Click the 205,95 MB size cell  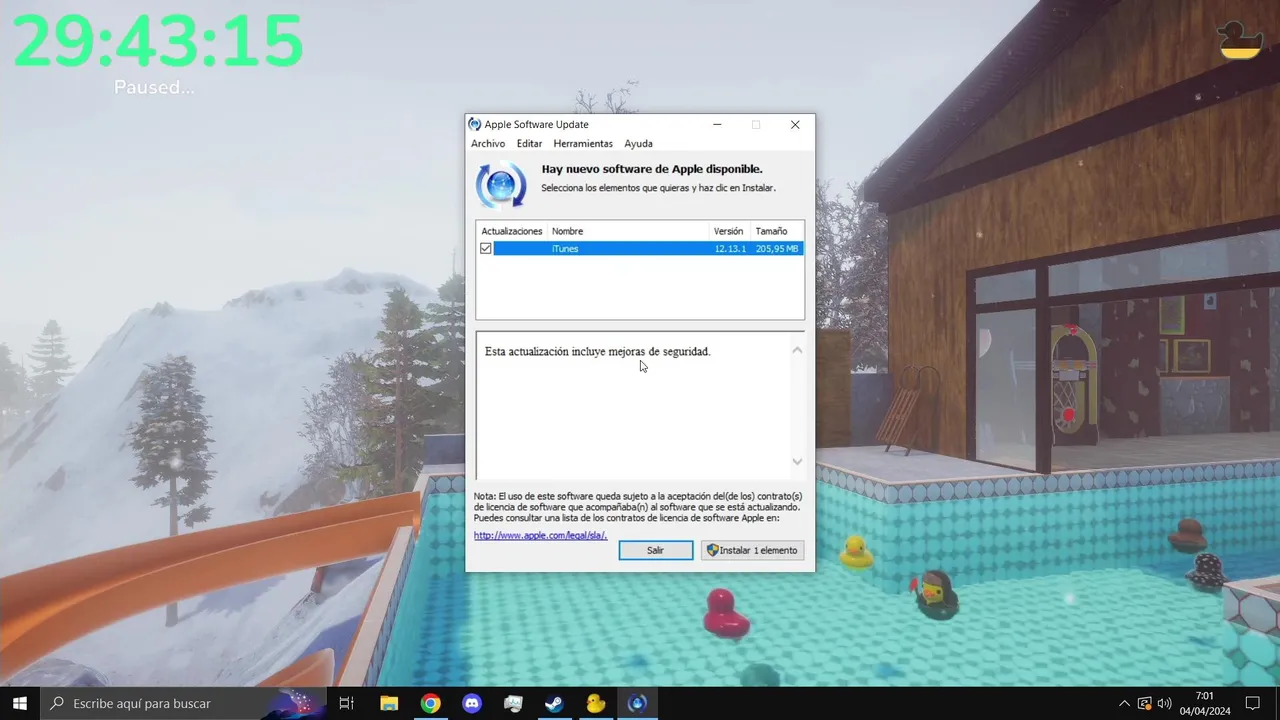pos(777,248)
